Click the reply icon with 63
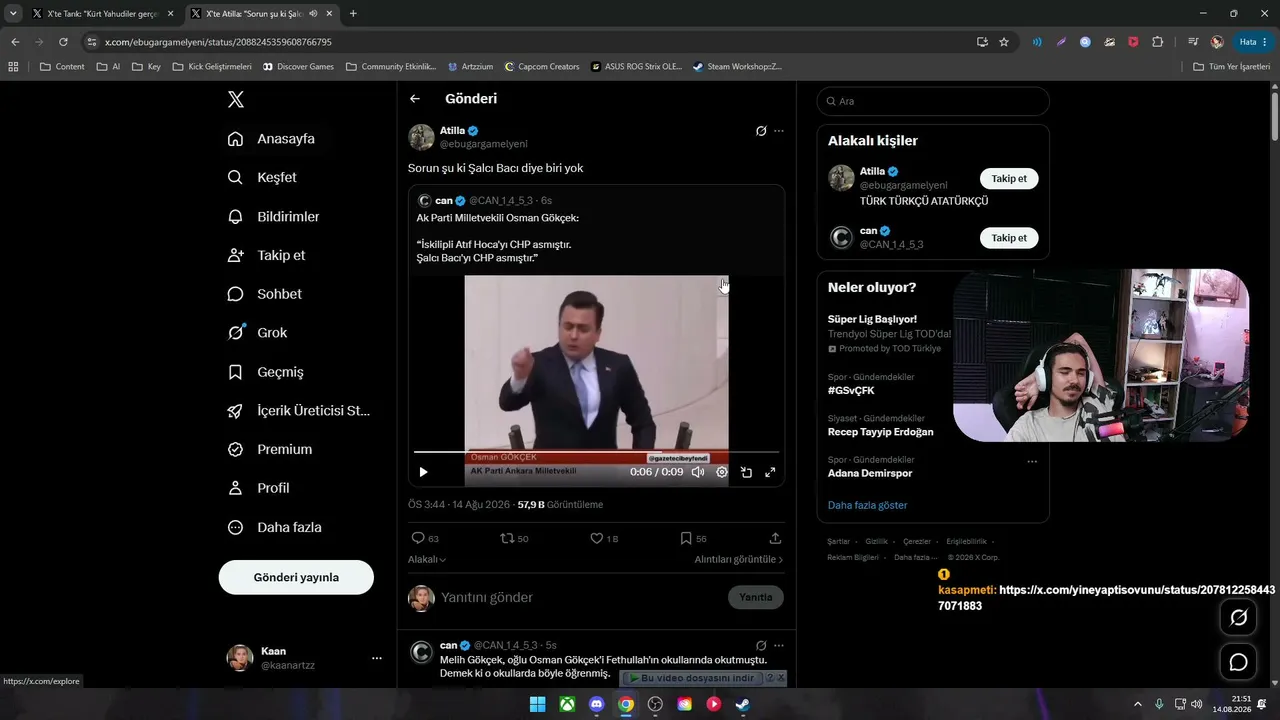The image size is (1280, 720). pos(425,538)
